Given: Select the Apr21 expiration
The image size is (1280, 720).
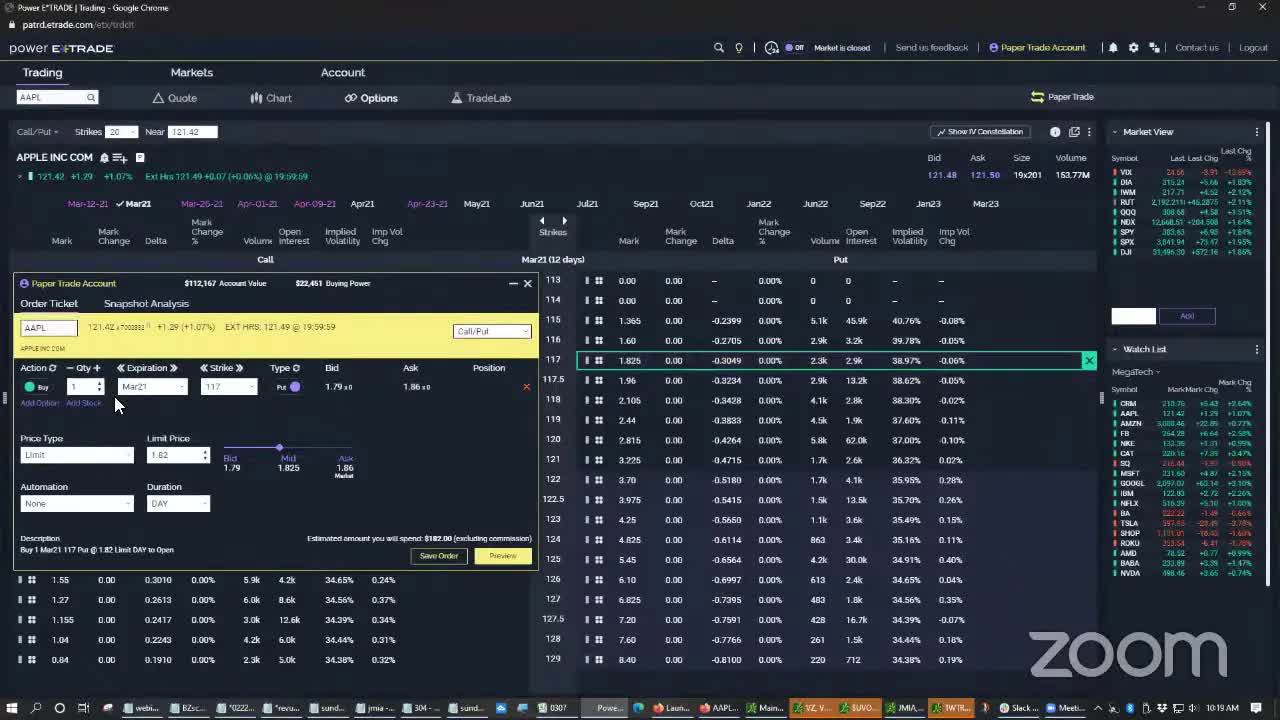Looking at the screenshot, I should coord(362,204).
